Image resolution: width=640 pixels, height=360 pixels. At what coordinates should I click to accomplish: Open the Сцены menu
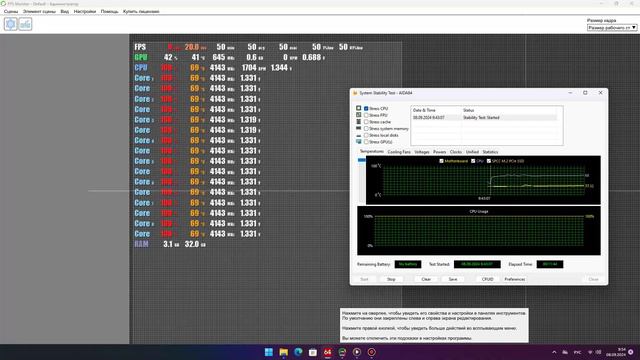click(x=11, y=11)
